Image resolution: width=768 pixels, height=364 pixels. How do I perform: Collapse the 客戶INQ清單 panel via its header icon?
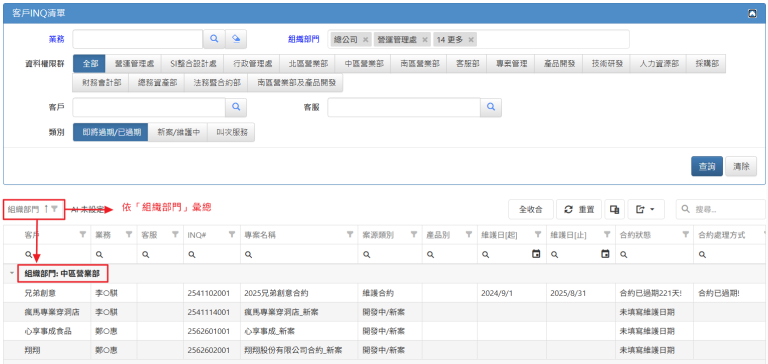(752, 14)
